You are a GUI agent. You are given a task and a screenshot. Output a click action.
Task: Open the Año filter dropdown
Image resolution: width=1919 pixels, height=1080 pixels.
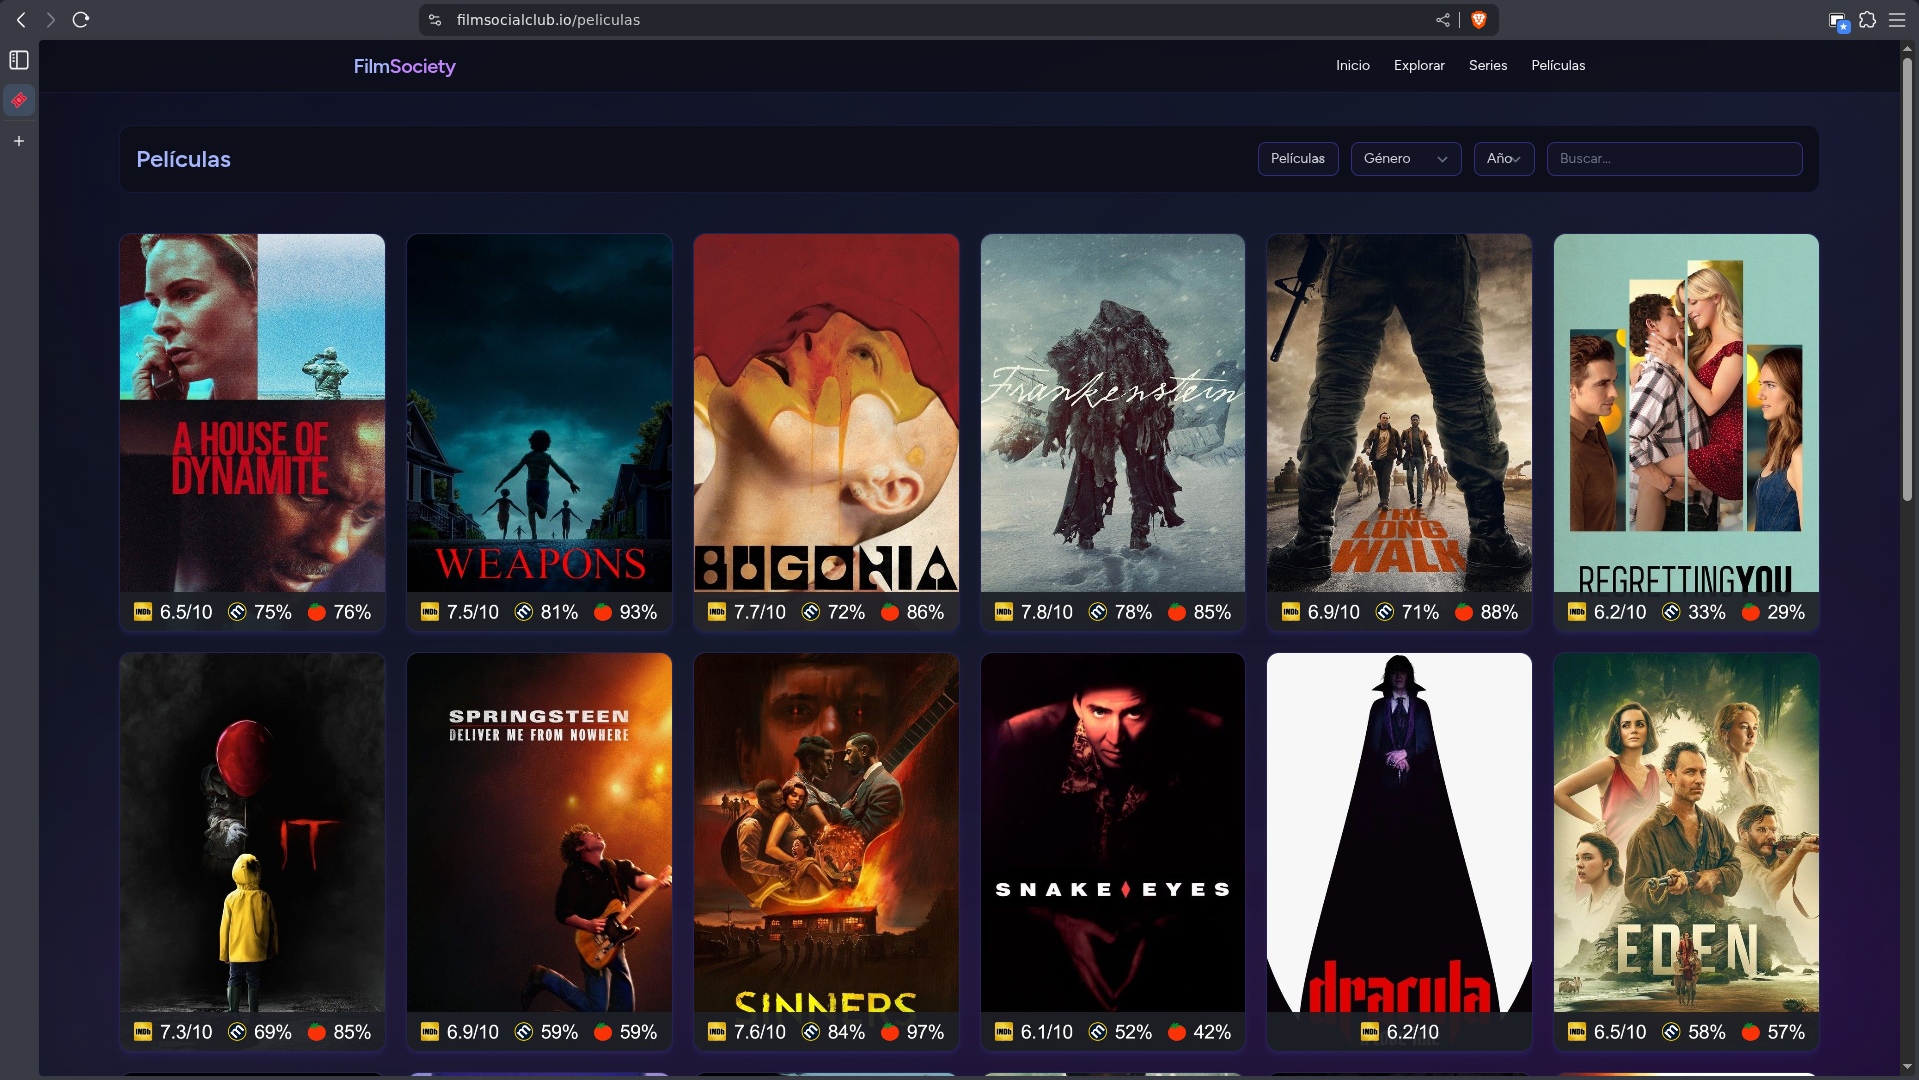1503,159
